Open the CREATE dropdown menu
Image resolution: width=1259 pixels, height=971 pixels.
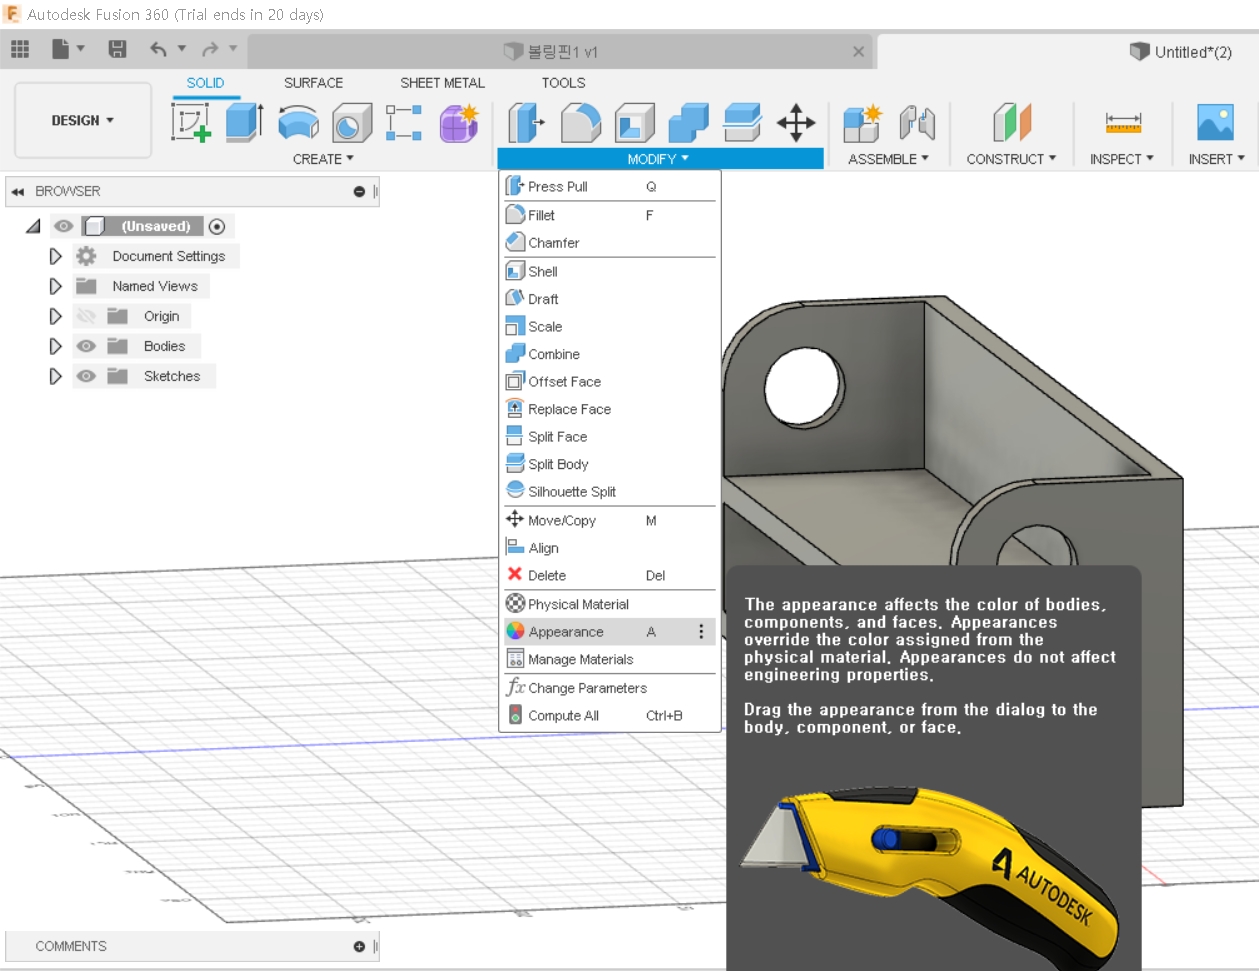click(x=323, y=159)
